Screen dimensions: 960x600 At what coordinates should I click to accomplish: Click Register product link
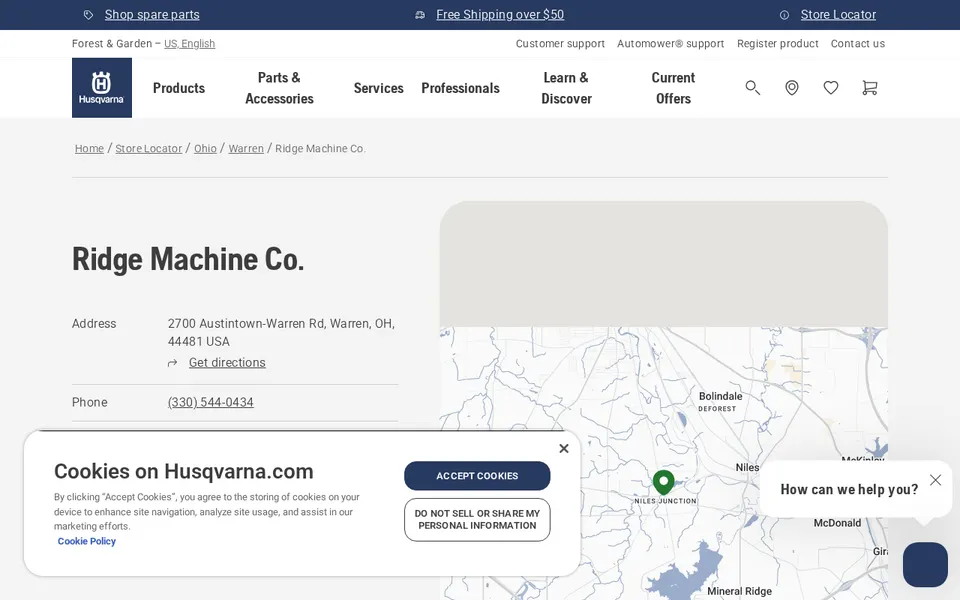pos(778,43)
